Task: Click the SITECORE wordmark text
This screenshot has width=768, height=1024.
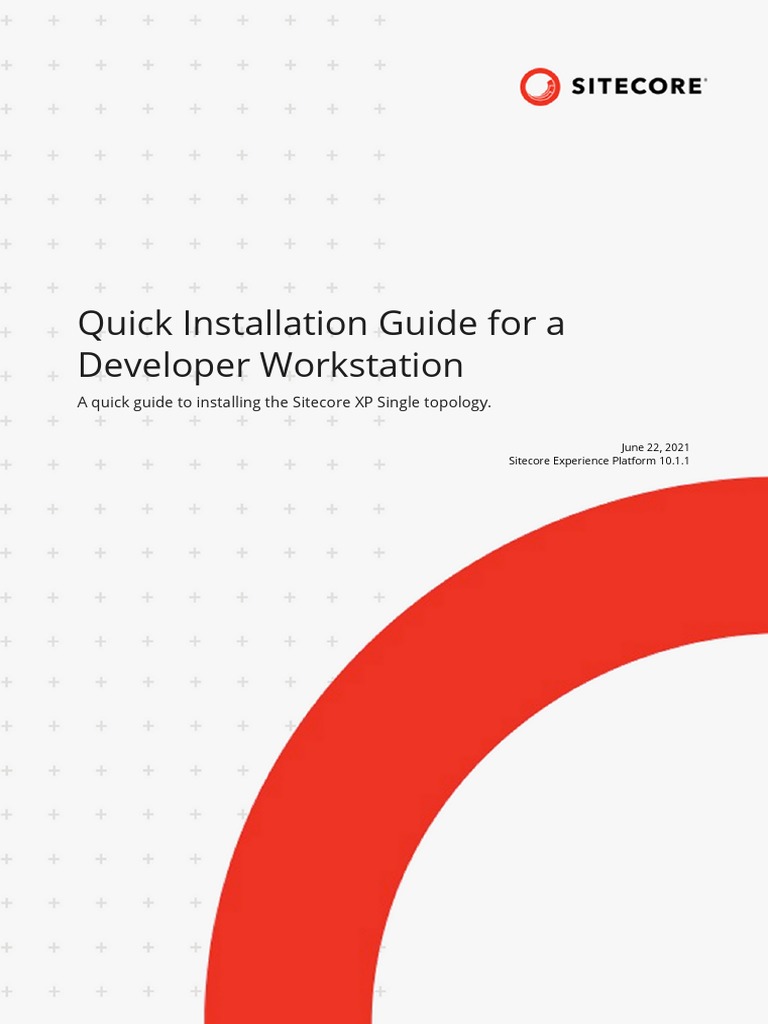Action: (x=639, y=86)
